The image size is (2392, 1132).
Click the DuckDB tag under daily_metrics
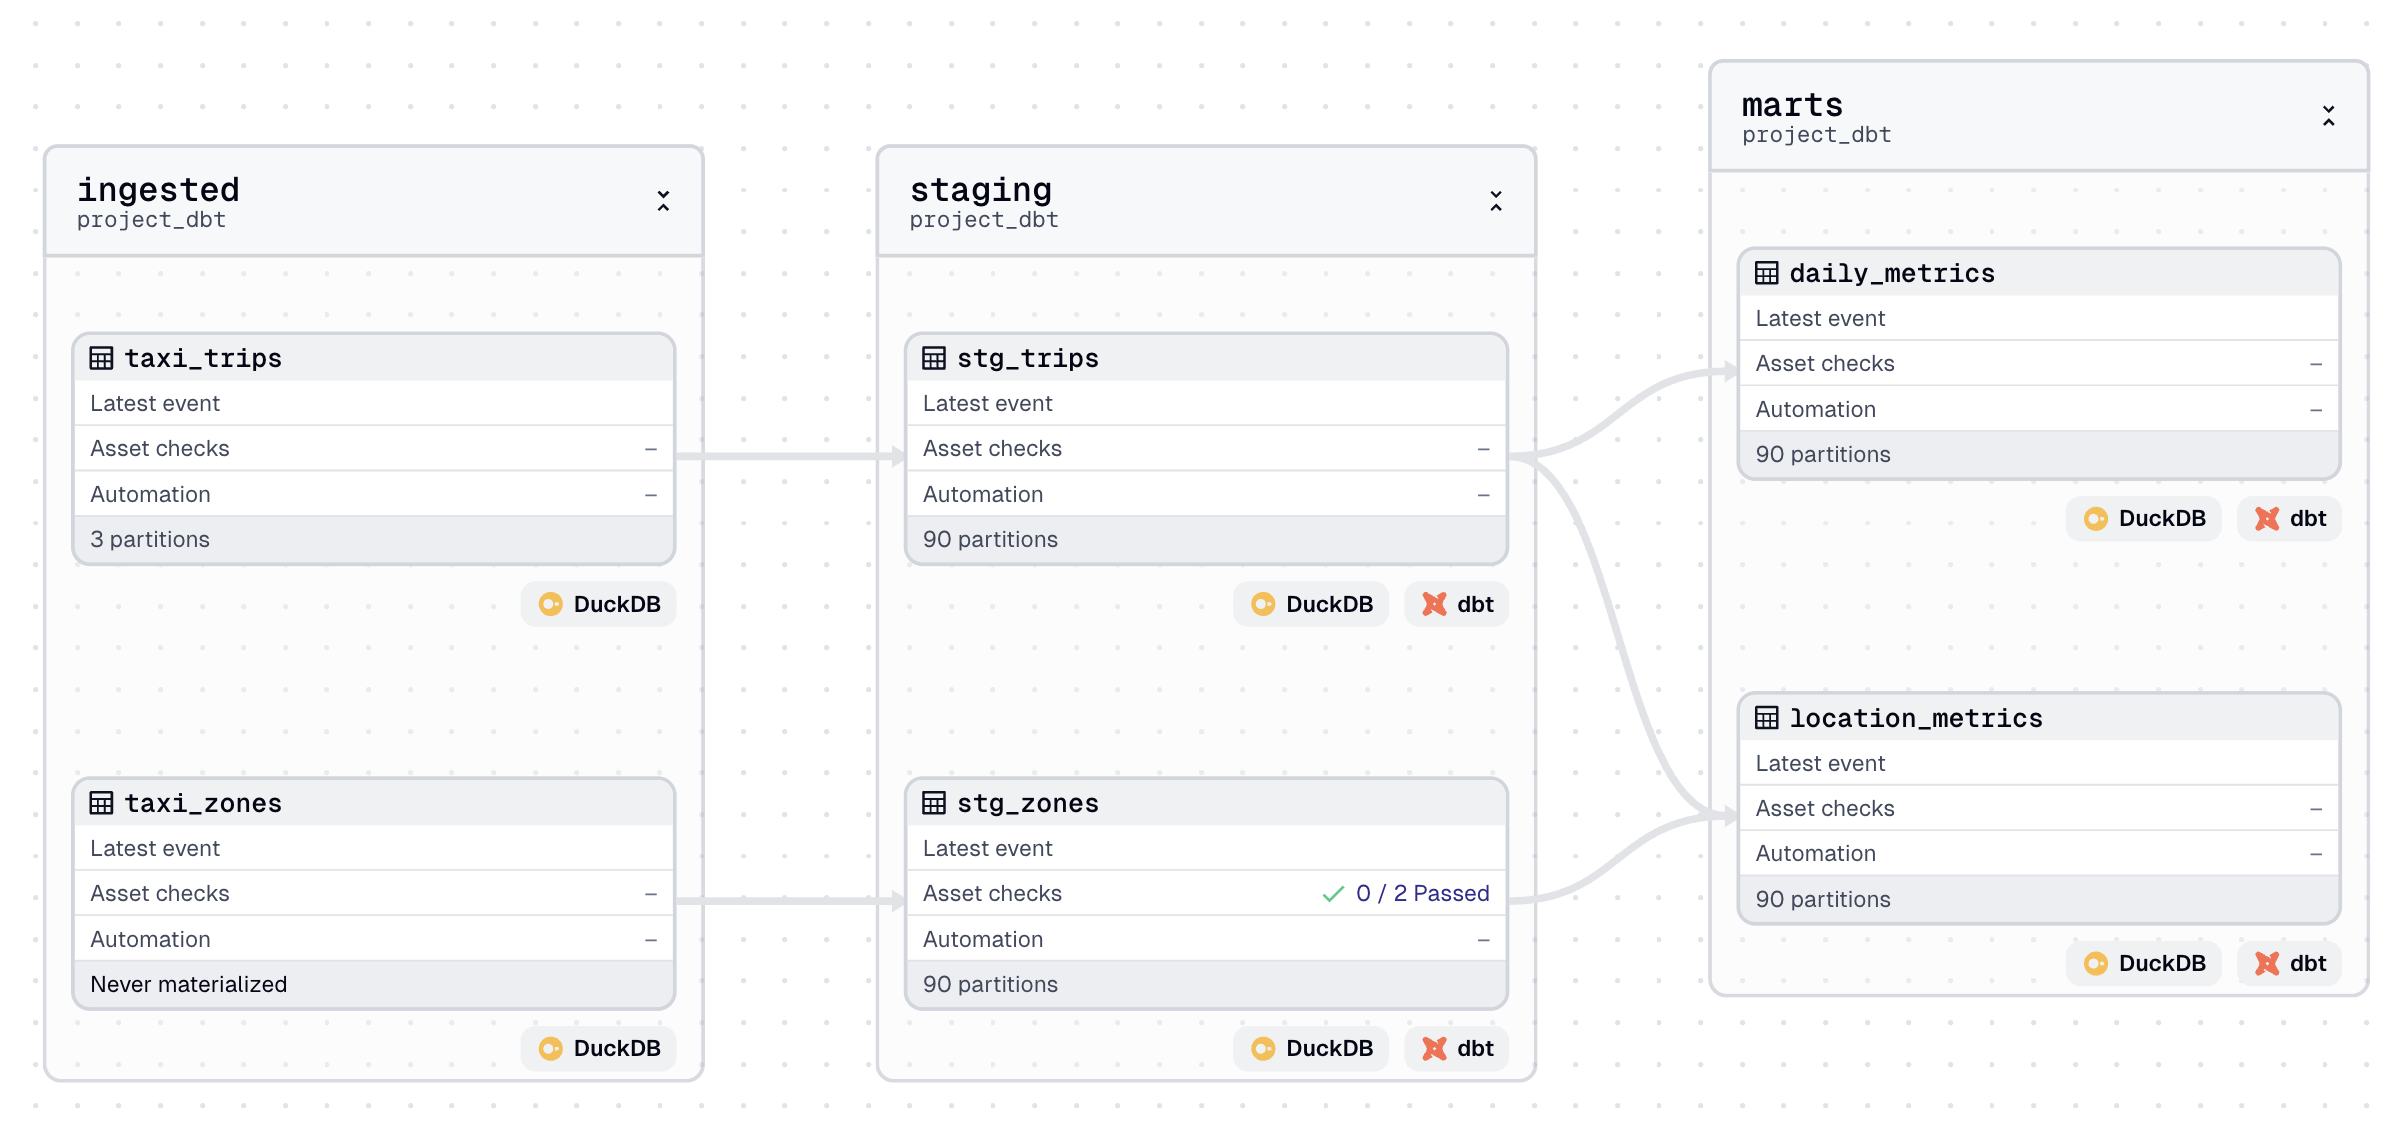click(2144, 518)
